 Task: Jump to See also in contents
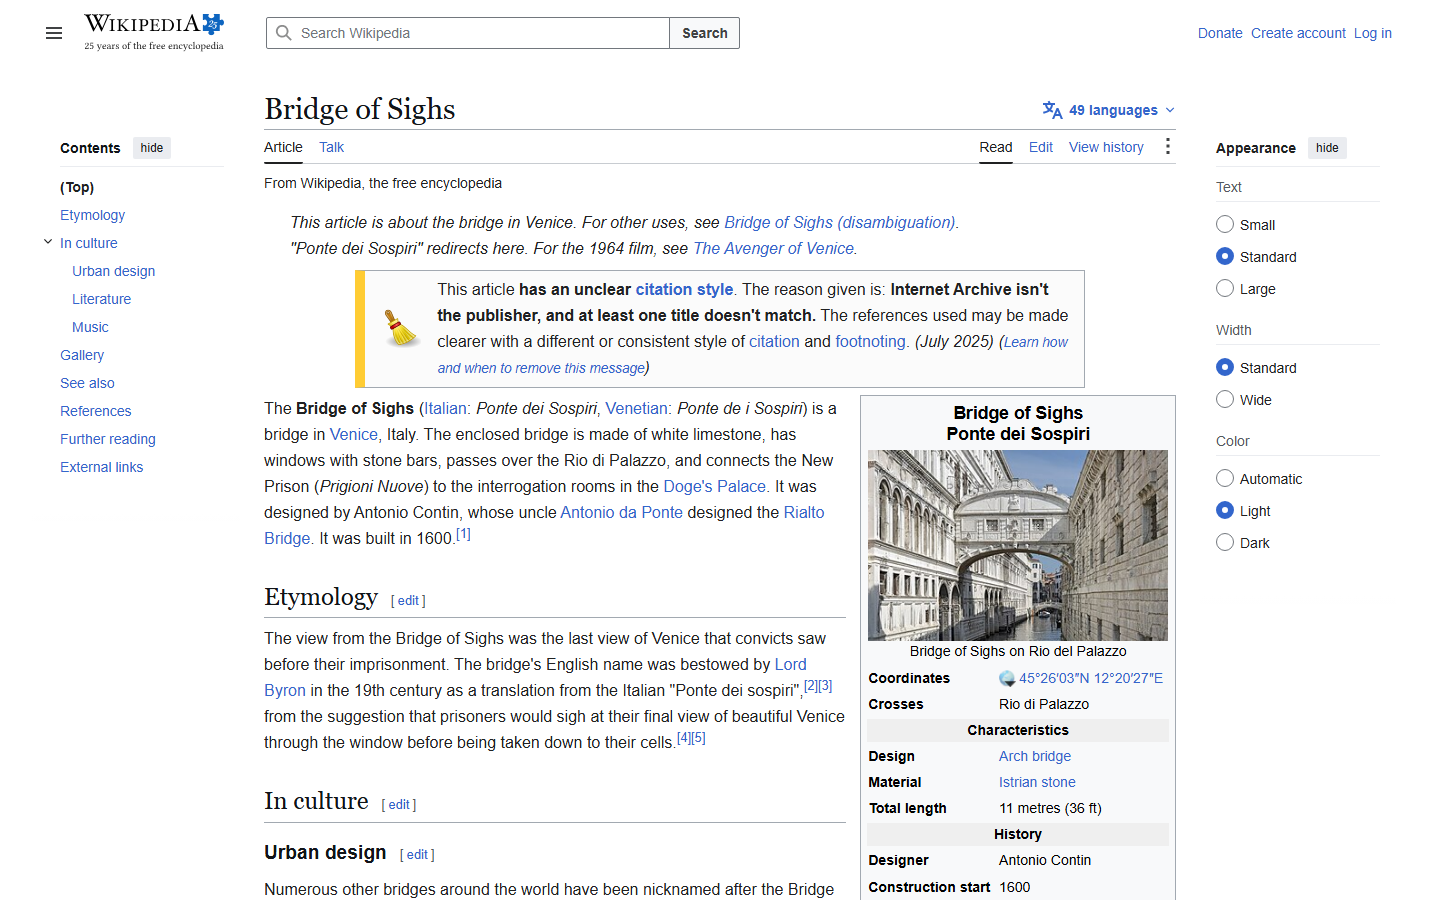pos(87,383)
